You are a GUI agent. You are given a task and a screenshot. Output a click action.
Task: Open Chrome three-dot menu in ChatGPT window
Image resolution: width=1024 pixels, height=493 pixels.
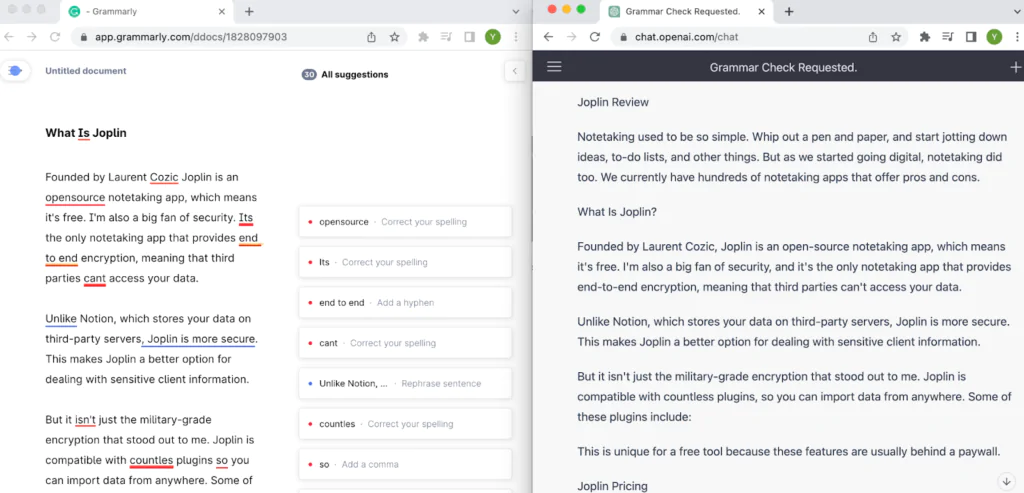pos(1016,37)
